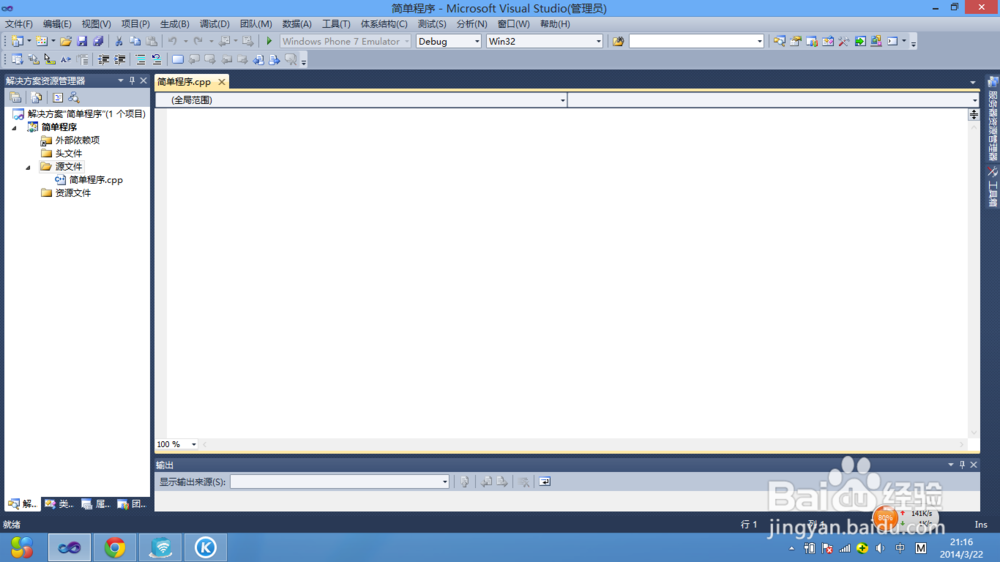Click the editor split handle above scrollbar
Image resolution: width=1000 pixels, height=562 pixels.
[974, 115]
